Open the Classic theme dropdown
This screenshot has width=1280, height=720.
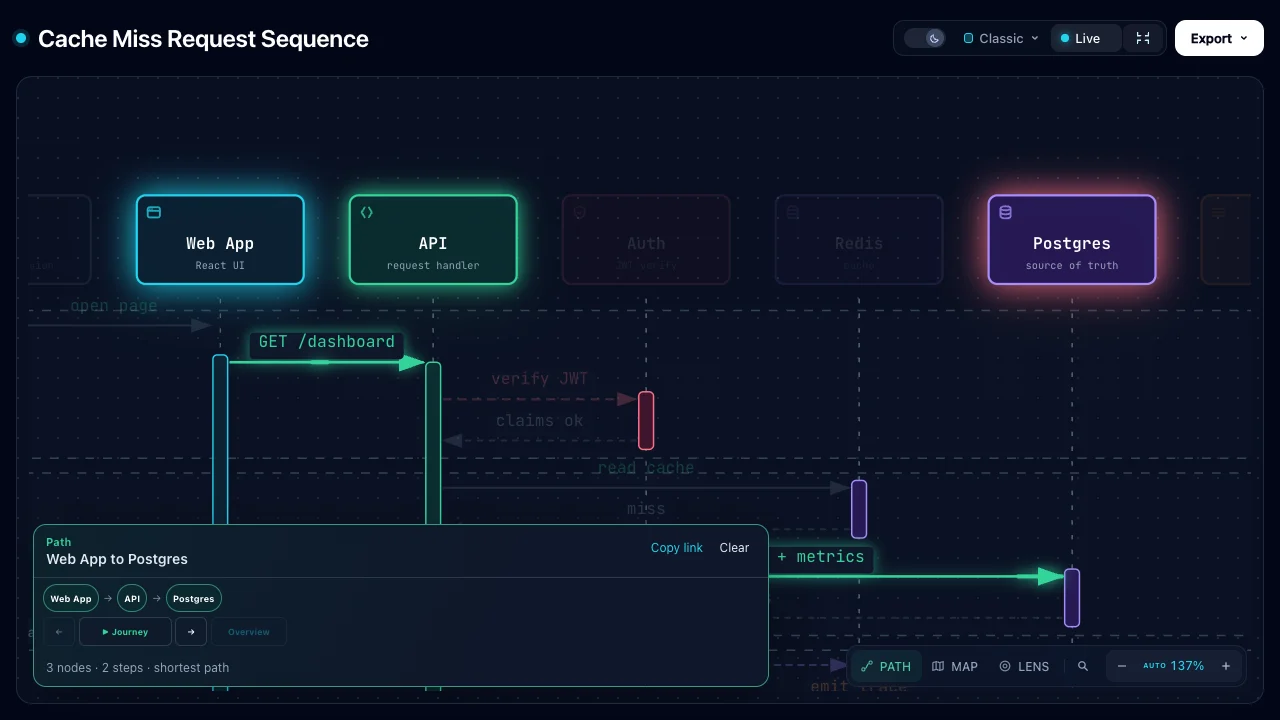click(x=1001, y=39)
